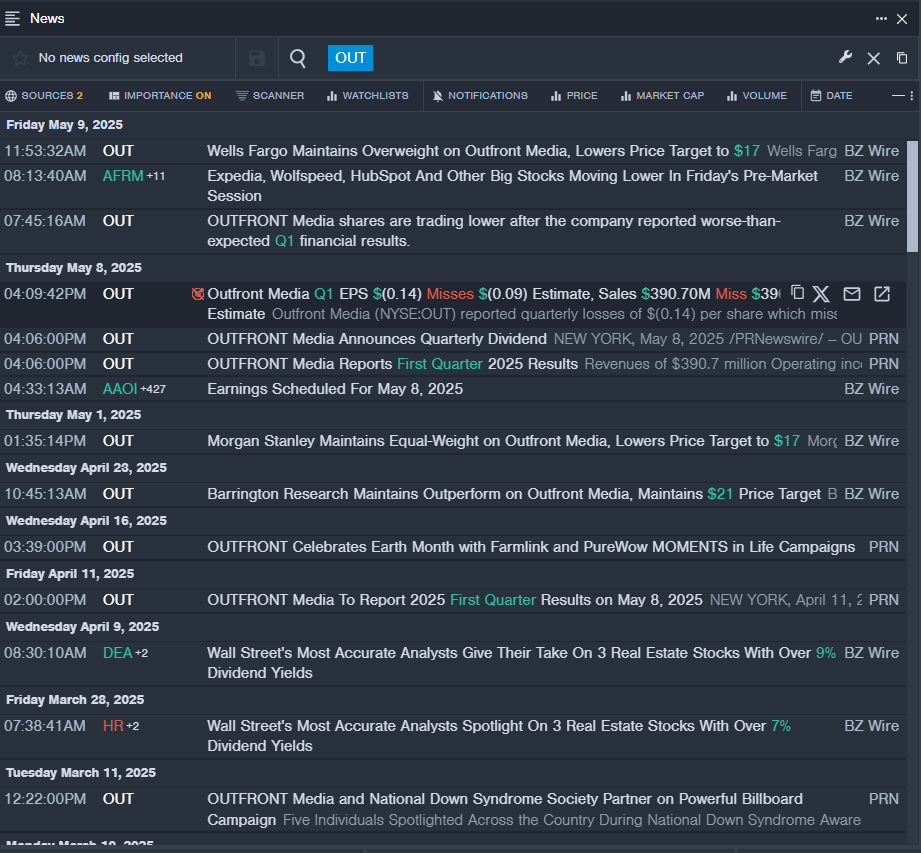Click the Thursday May 1, 2025 date header
This screenshot has height=853, width=921.
pos(73,415)
